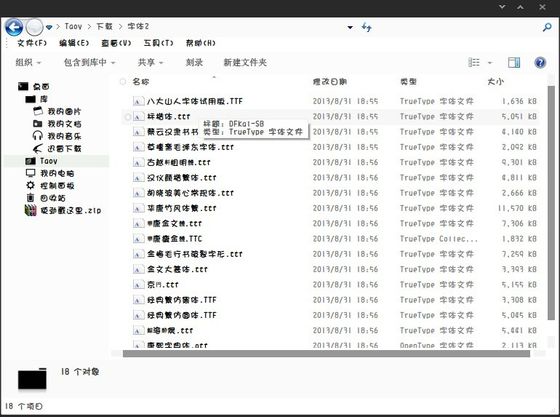Open the 帮助(H) menu
This screenshot has width=560, height=417.
(200, 43)
